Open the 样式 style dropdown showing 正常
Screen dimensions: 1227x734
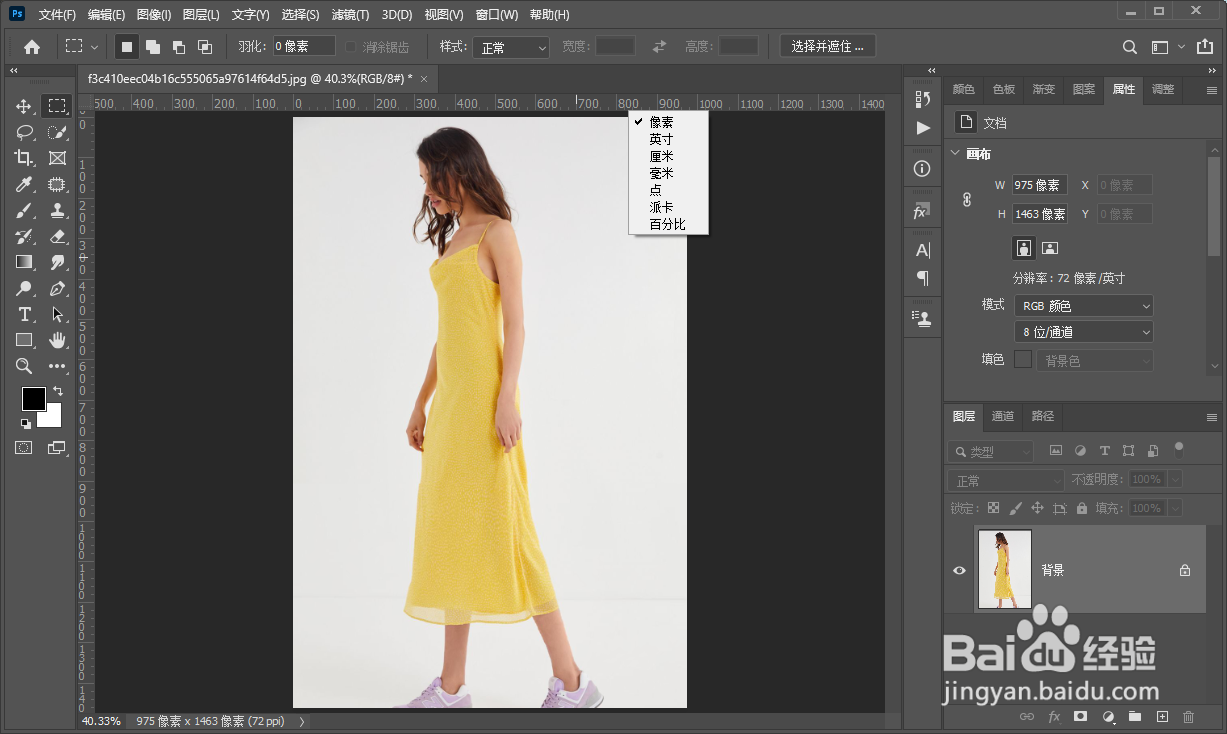pos(511,47)
